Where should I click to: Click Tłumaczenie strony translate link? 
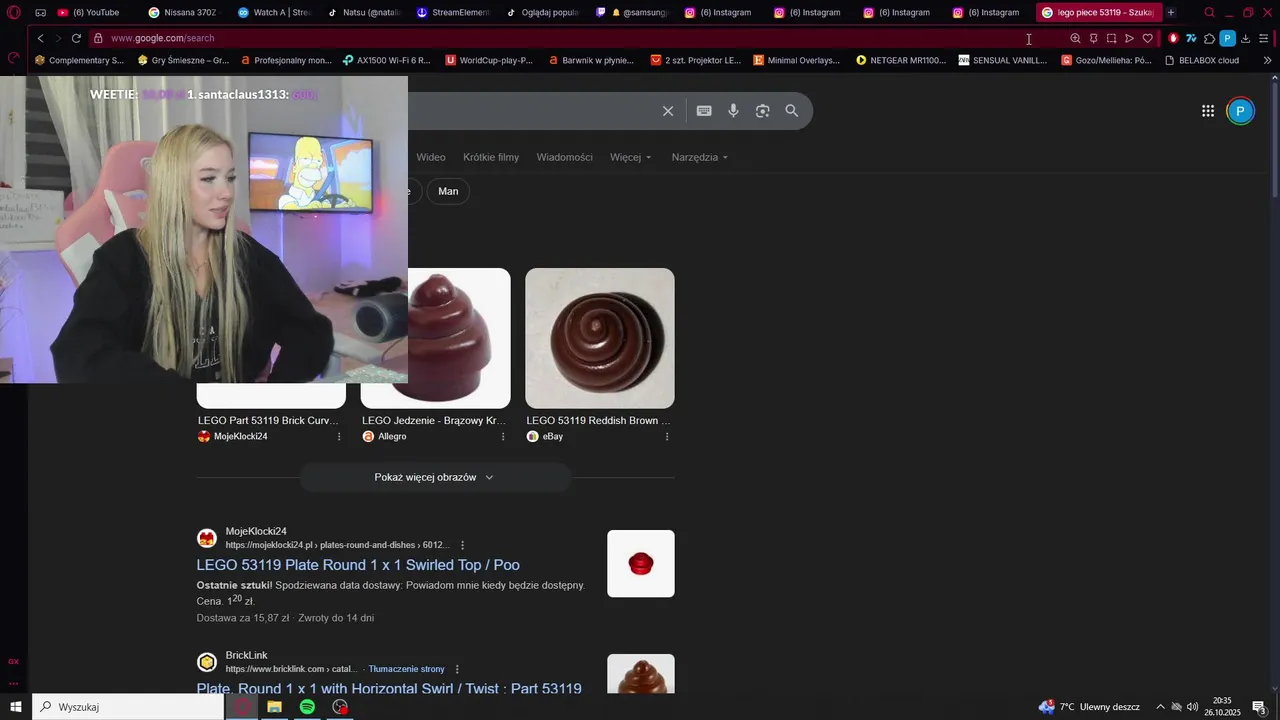click(x=406, y=669)
